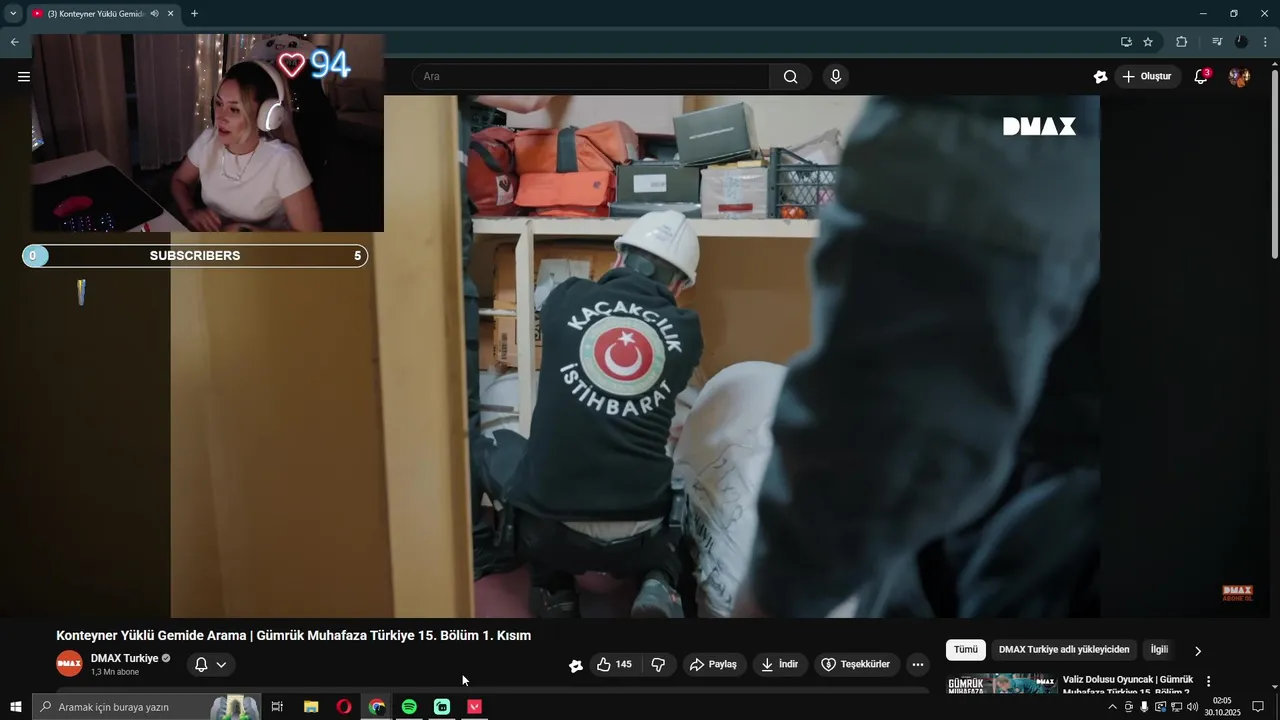This screenshot has width=1280, height=720.
Task: Open Windows action center notifications
Action: 1258,707
